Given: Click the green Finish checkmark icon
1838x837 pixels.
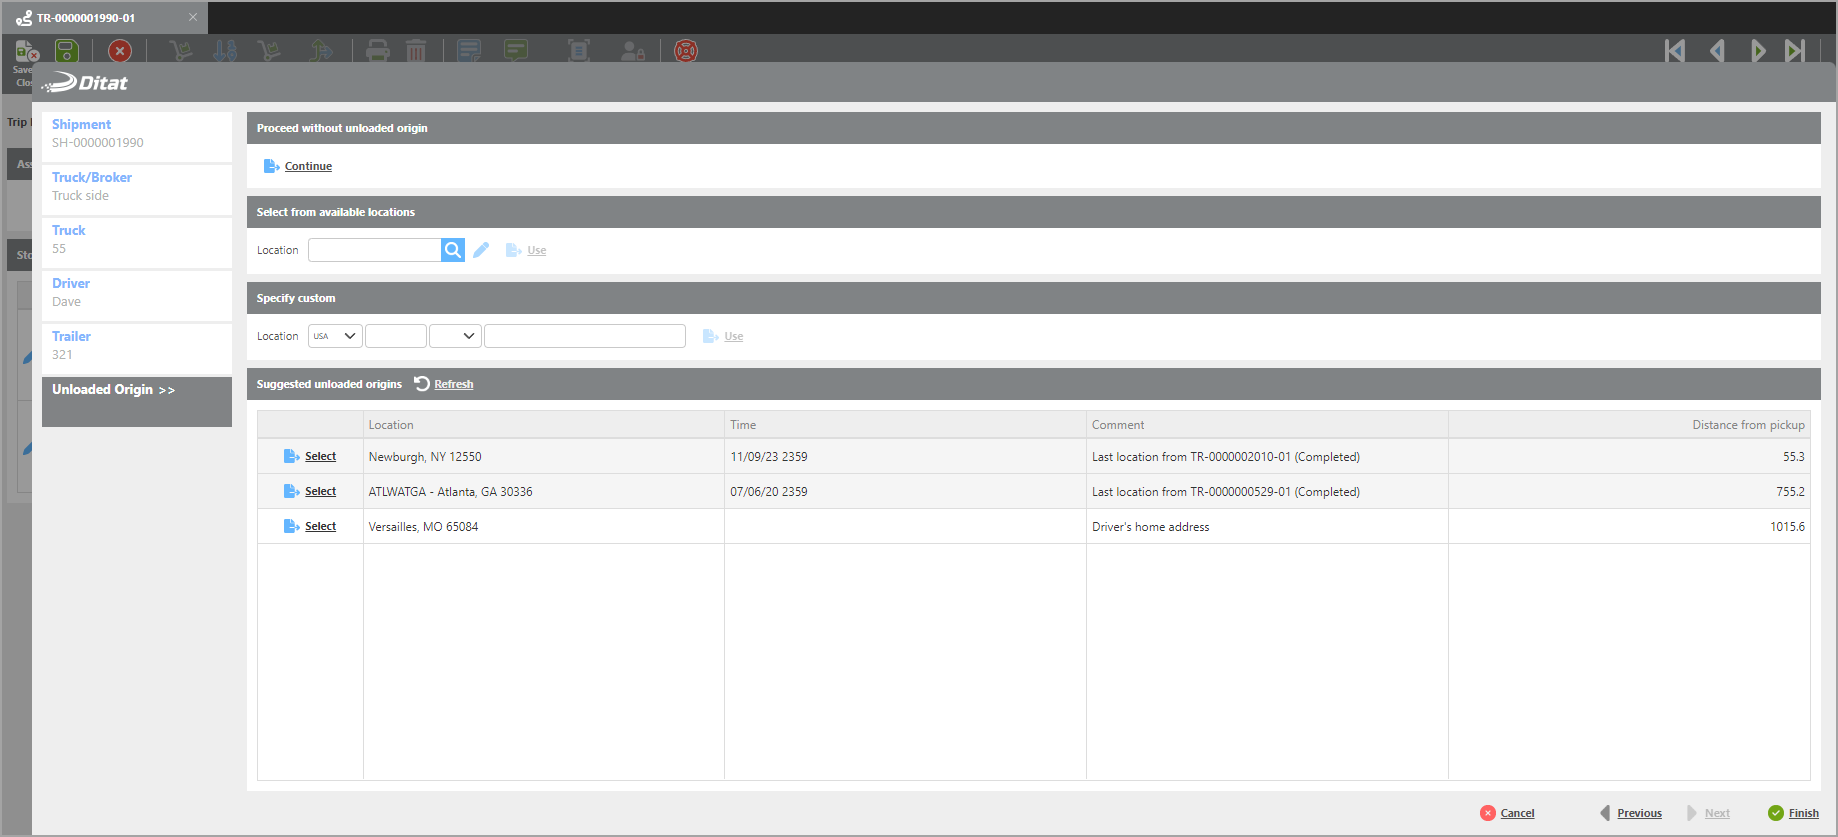Looking at the screenshot, I should coord(1775,813).
